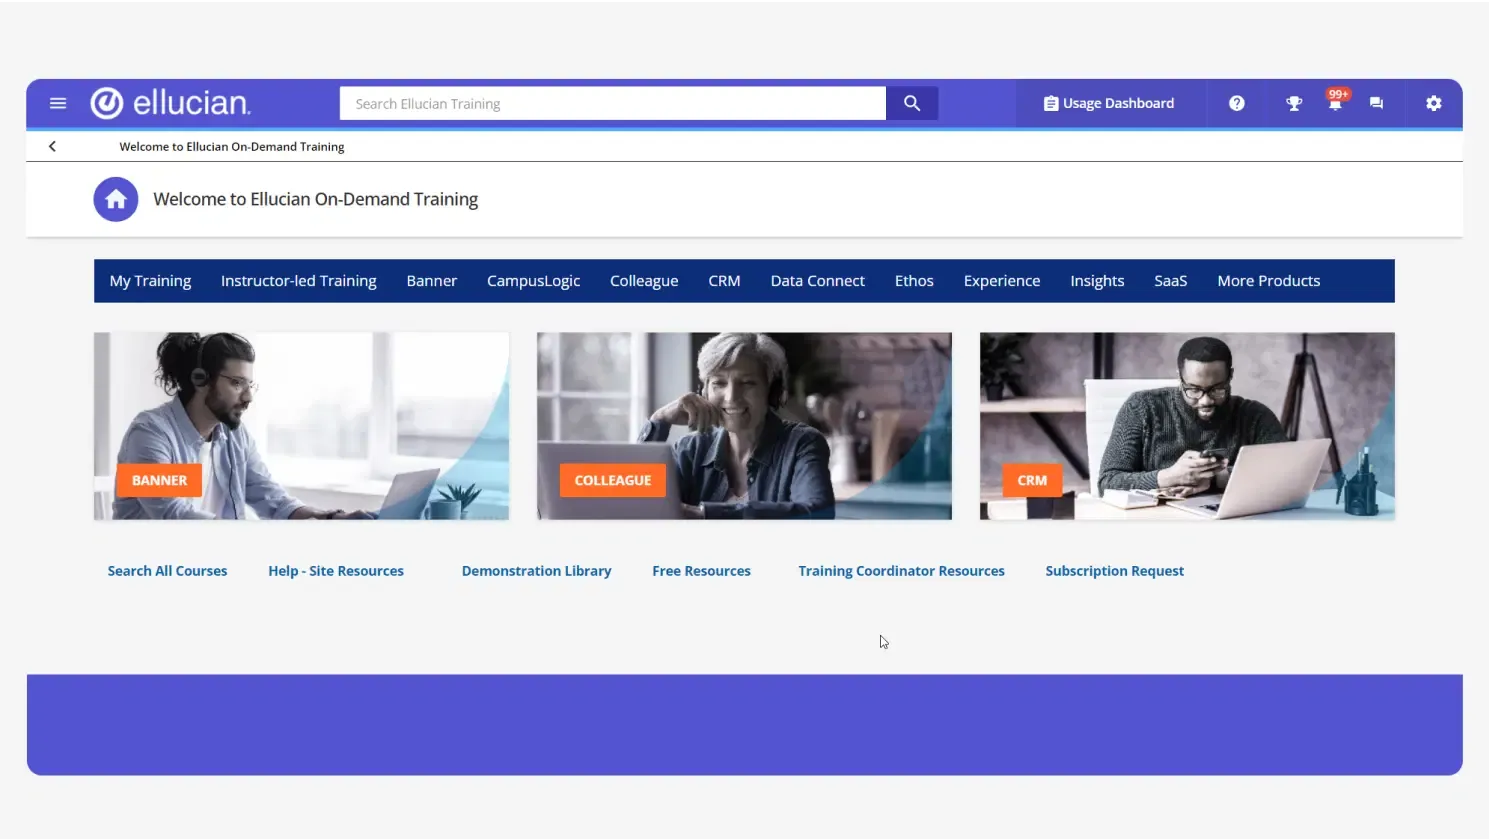Click the Ellucian logo
1489x839 pixels.
point(171,103)
